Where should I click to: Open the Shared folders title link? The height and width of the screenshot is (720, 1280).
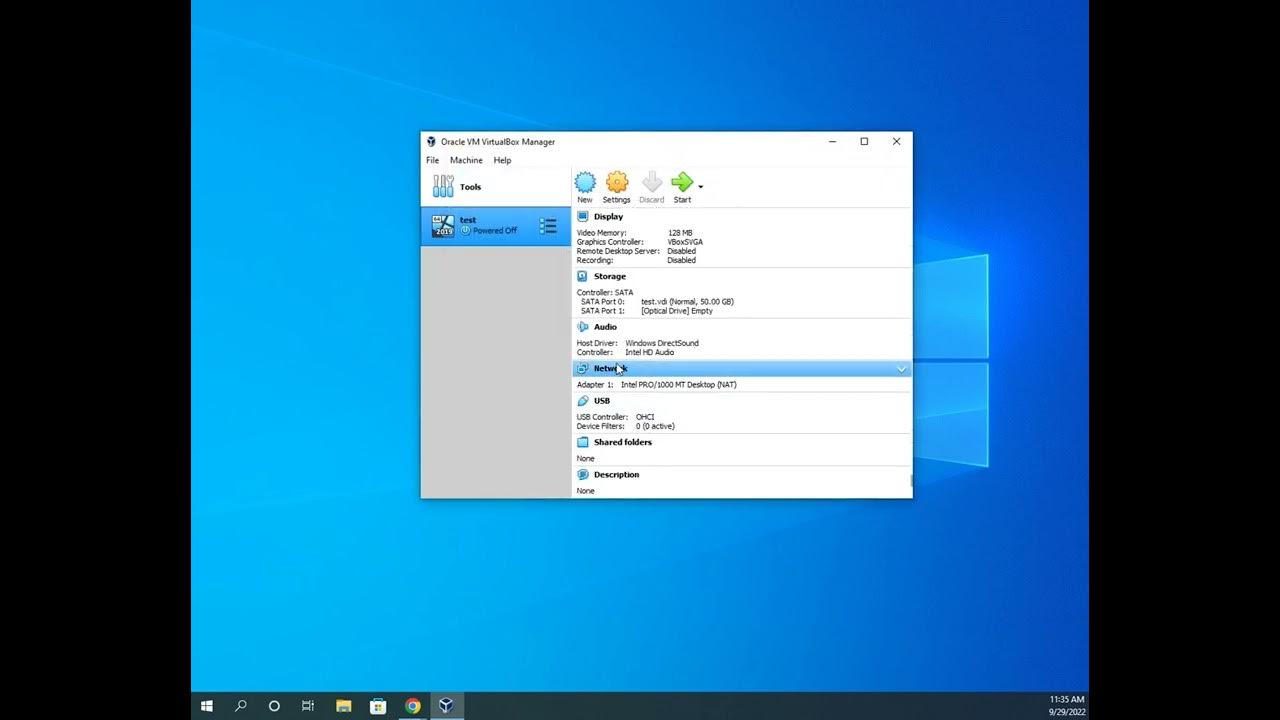pyautogui.click(x=623, y=442)
